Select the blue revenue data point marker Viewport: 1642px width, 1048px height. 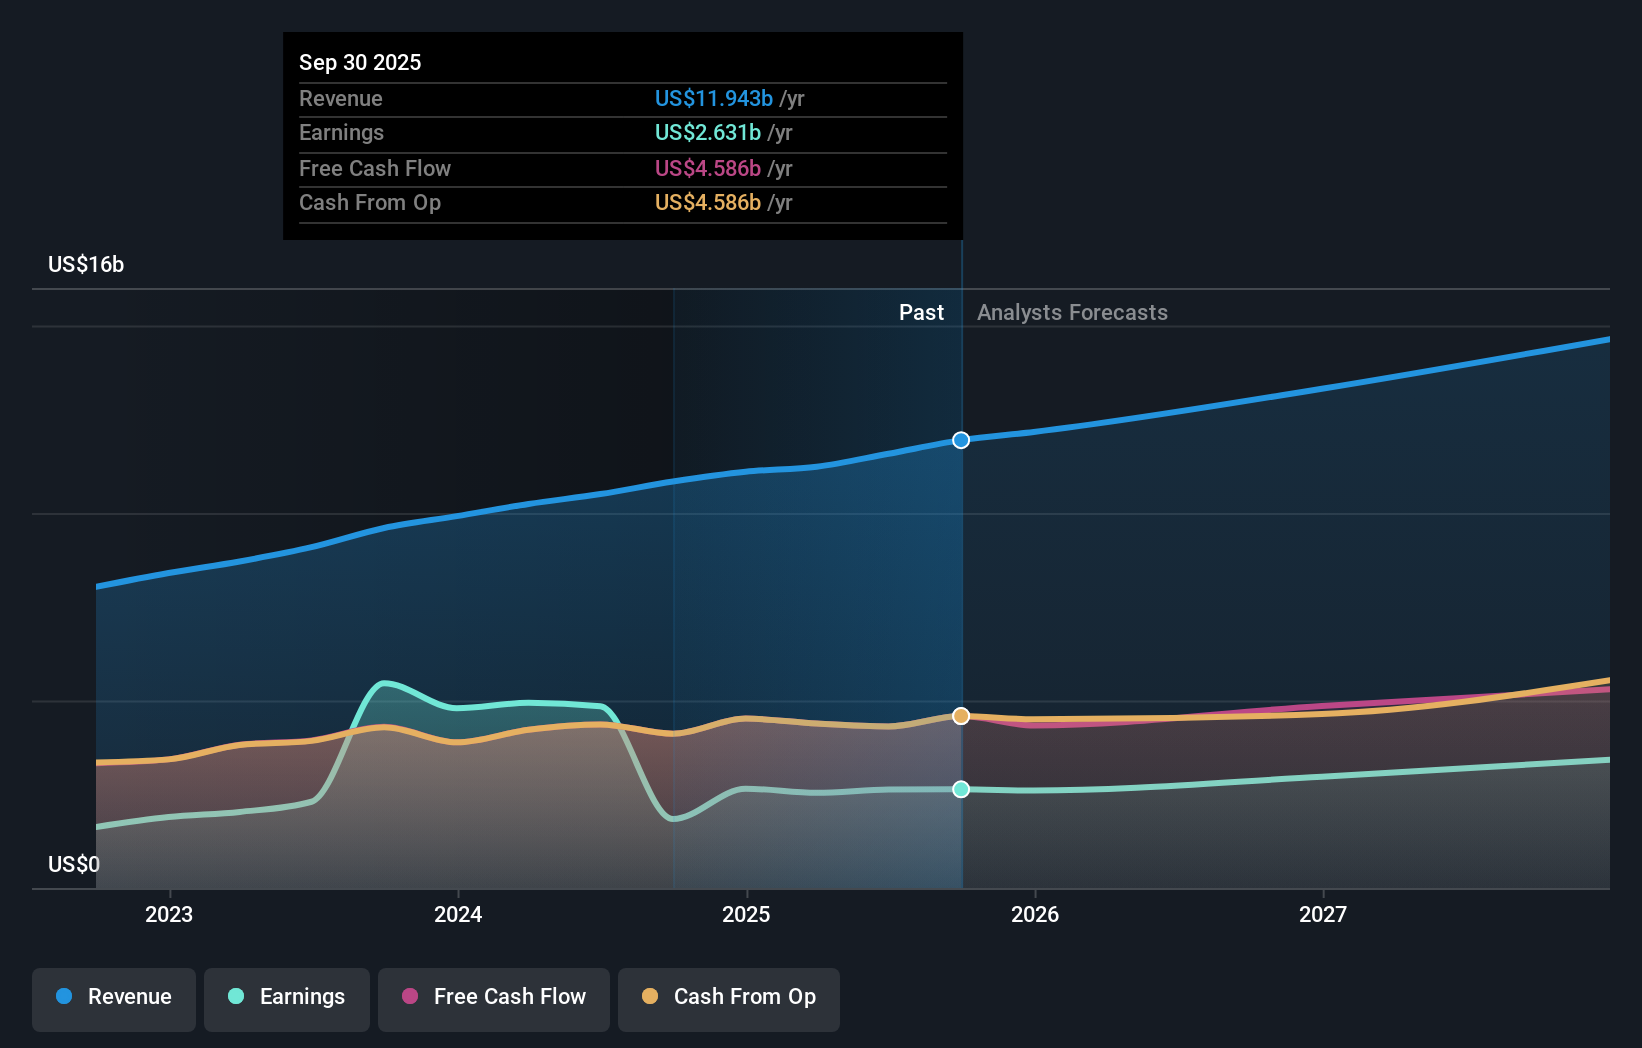[960, 440]
